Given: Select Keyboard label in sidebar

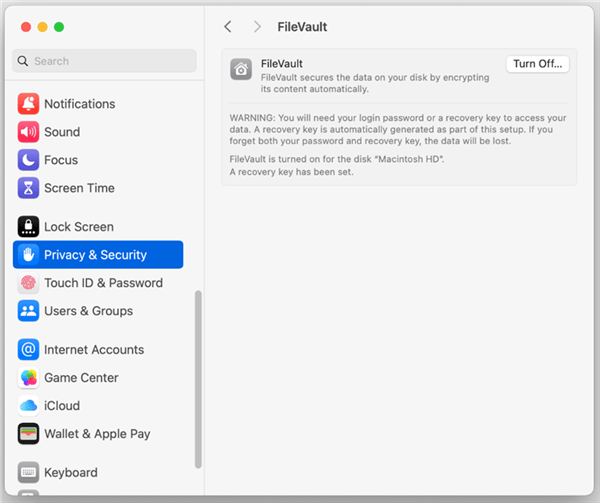Looking at the screenshot, I should [71, 472].
